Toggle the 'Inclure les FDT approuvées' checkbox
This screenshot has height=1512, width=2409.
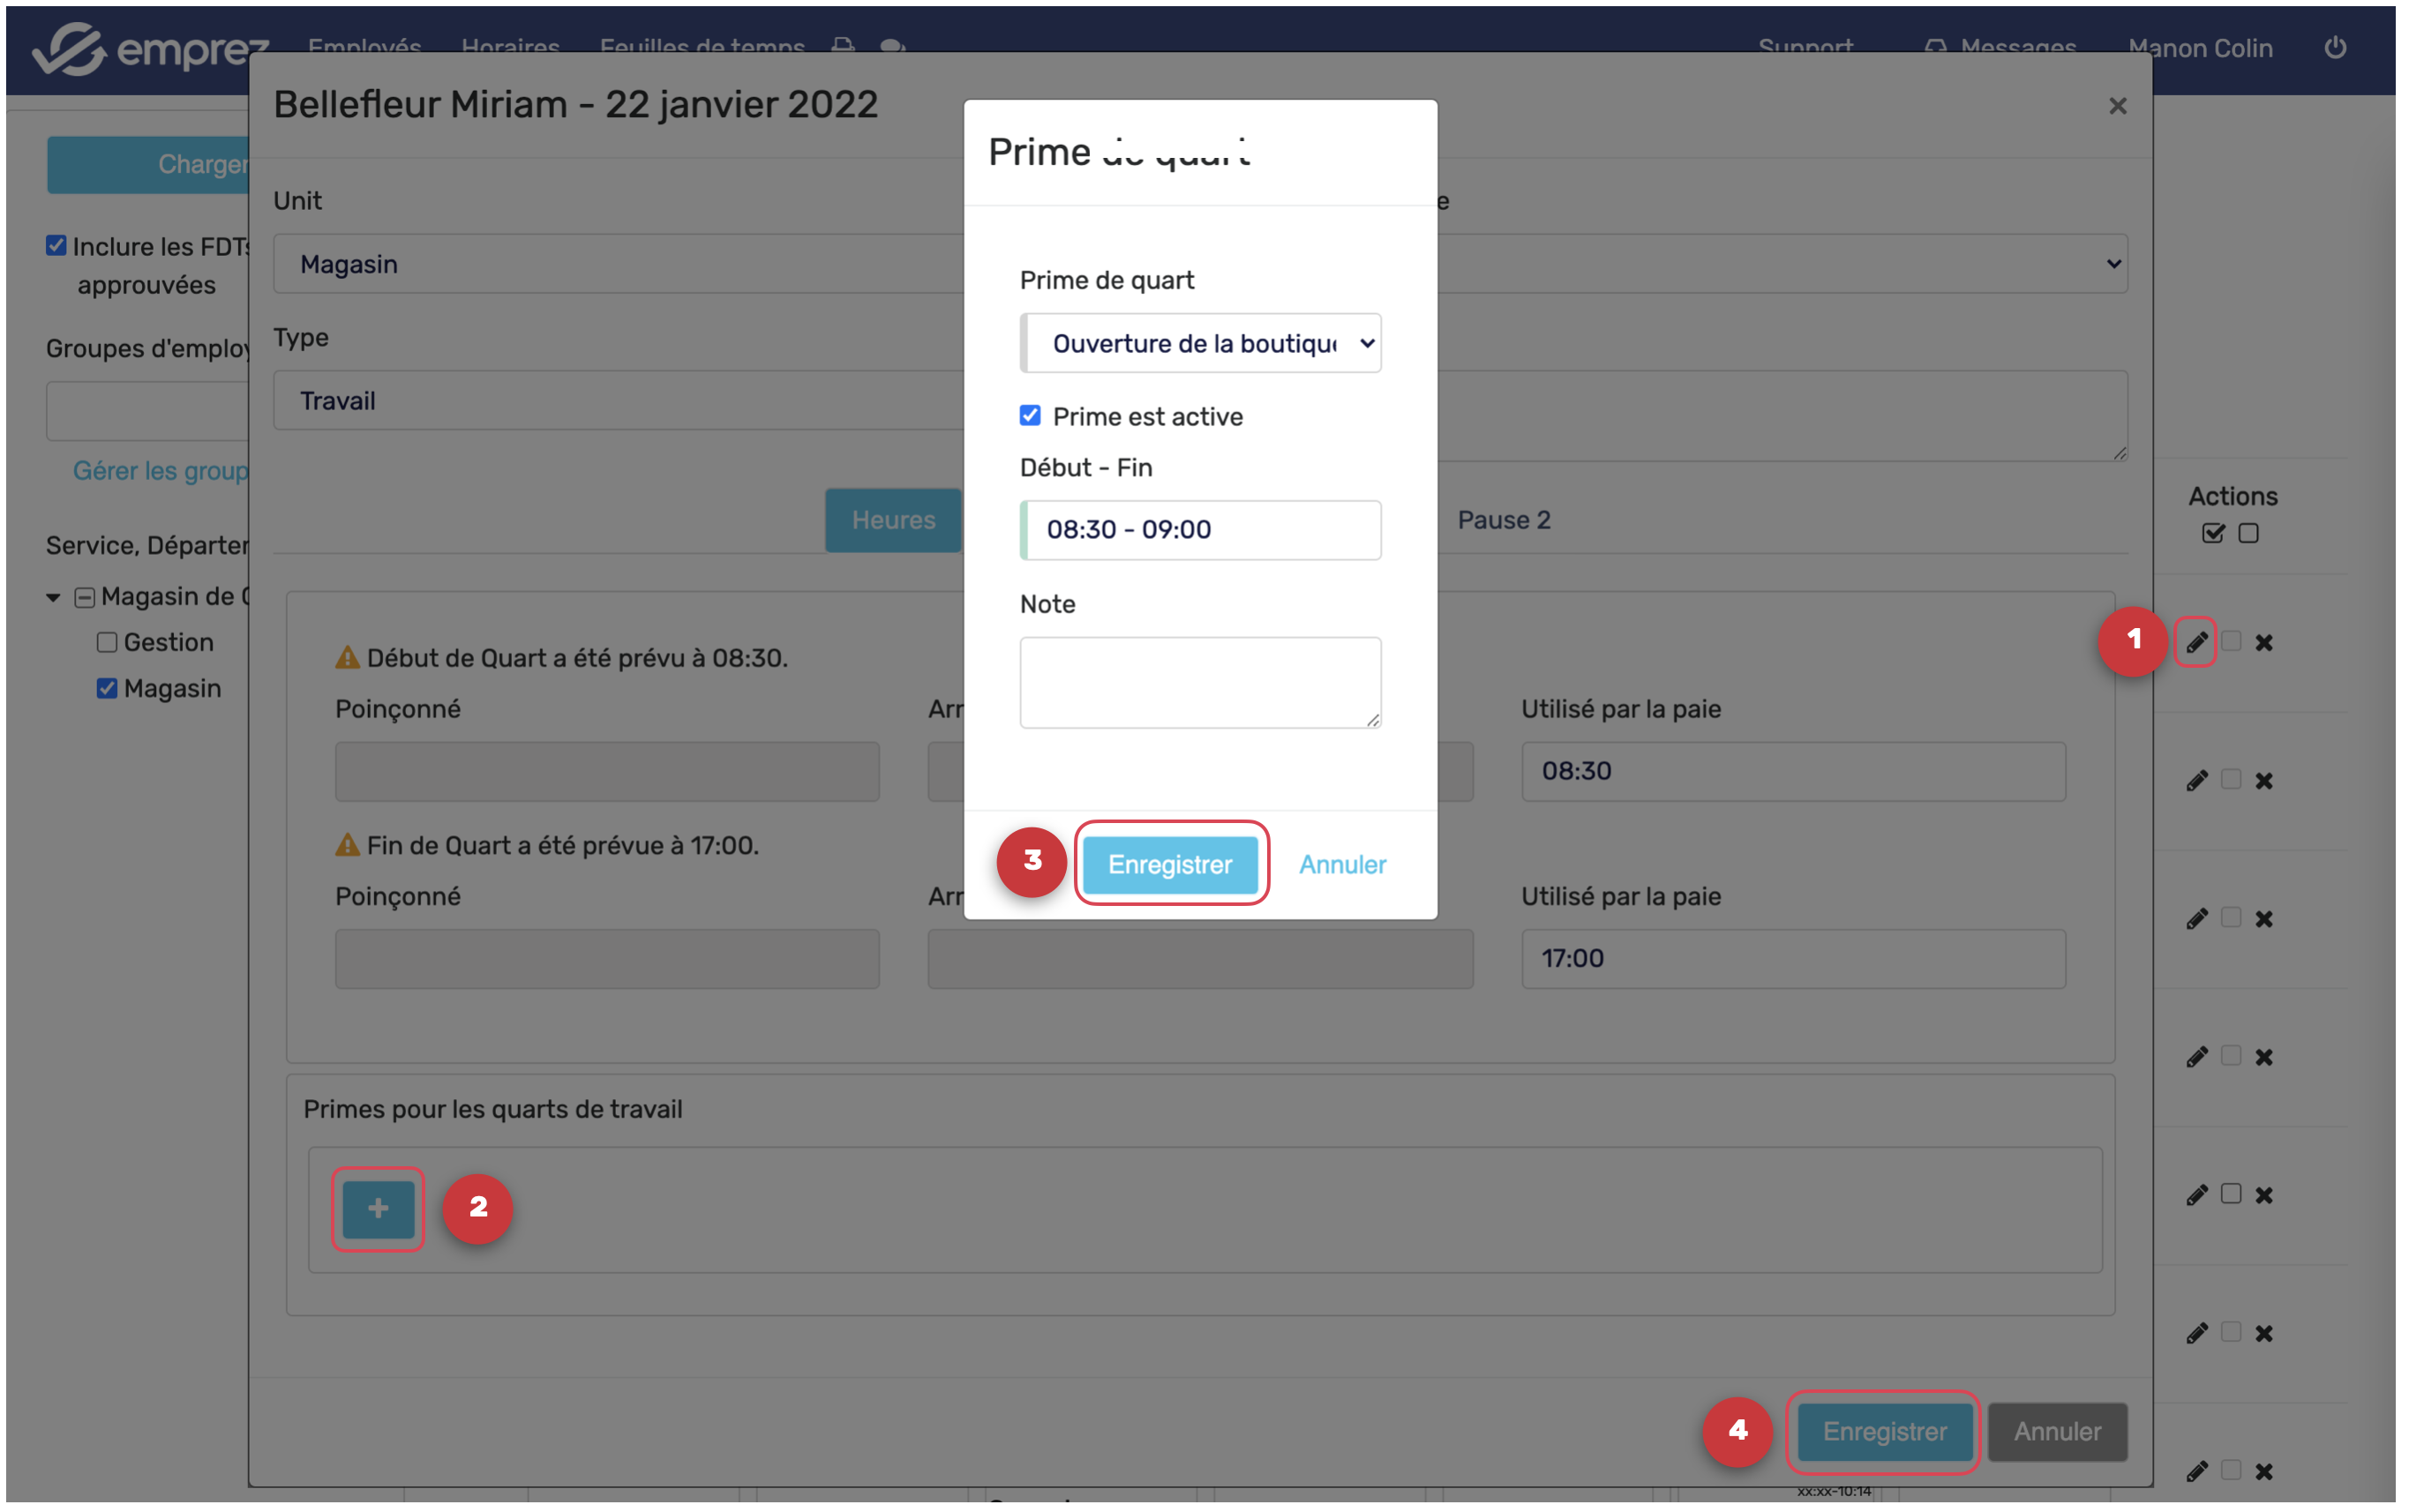point(56,246)
